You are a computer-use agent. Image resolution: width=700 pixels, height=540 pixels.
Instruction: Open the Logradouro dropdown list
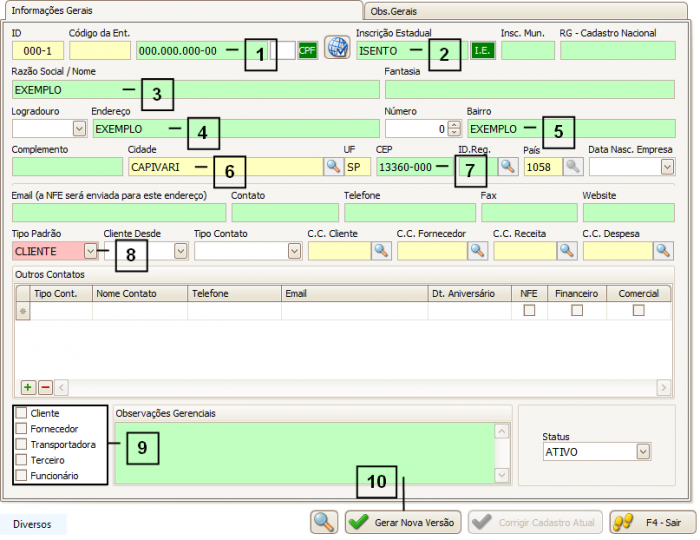[x=79, y=128]
